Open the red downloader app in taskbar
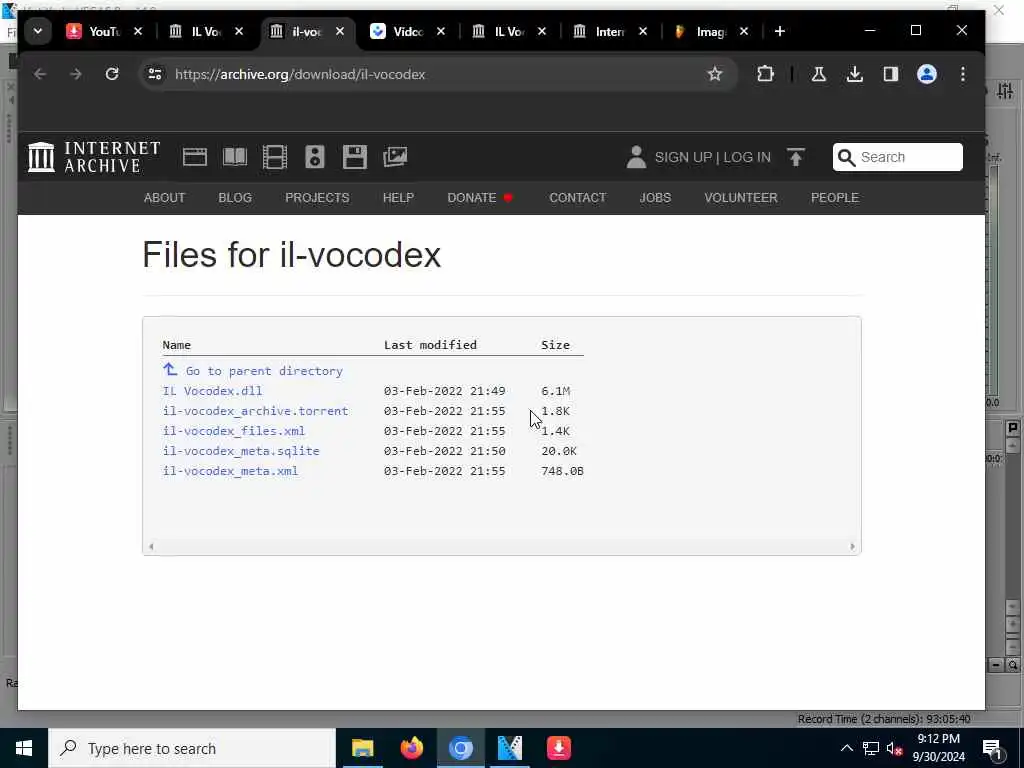This screenshot has height=768, width=1024. (x=559, y=748)
